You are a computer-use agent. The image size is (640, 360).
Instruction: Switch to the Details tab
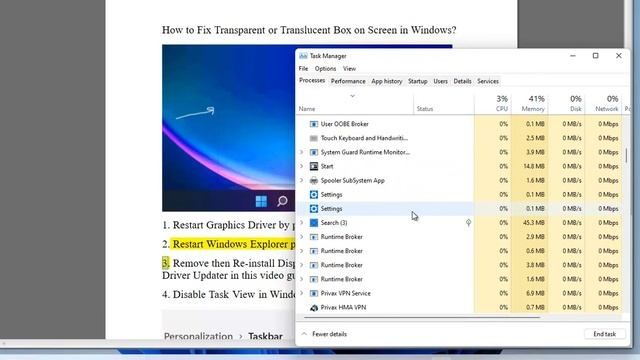pyautogui.click(x=462, y=81)
